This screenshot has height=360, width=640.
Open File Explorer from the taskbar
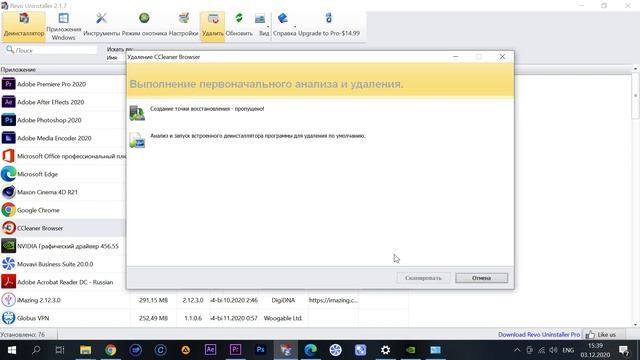(x=85, y=350)
